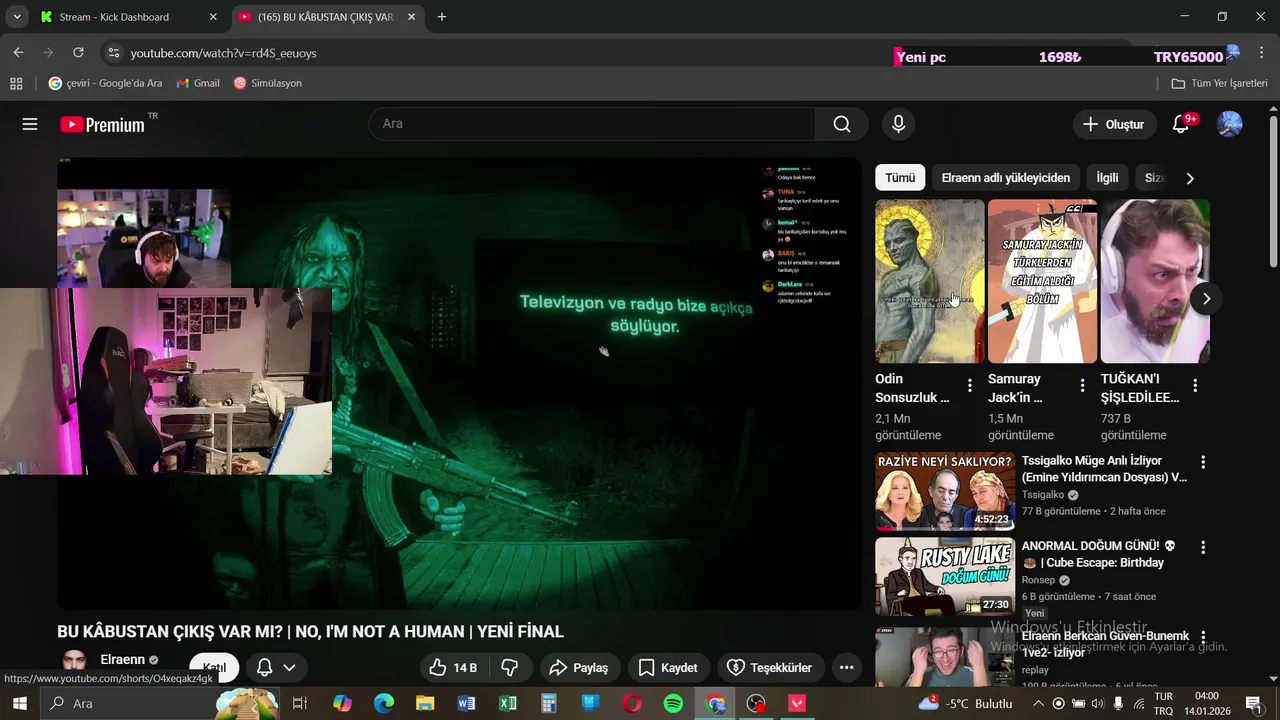Activate voice search microphone
1280x720 pixels.
pos(898,124)
